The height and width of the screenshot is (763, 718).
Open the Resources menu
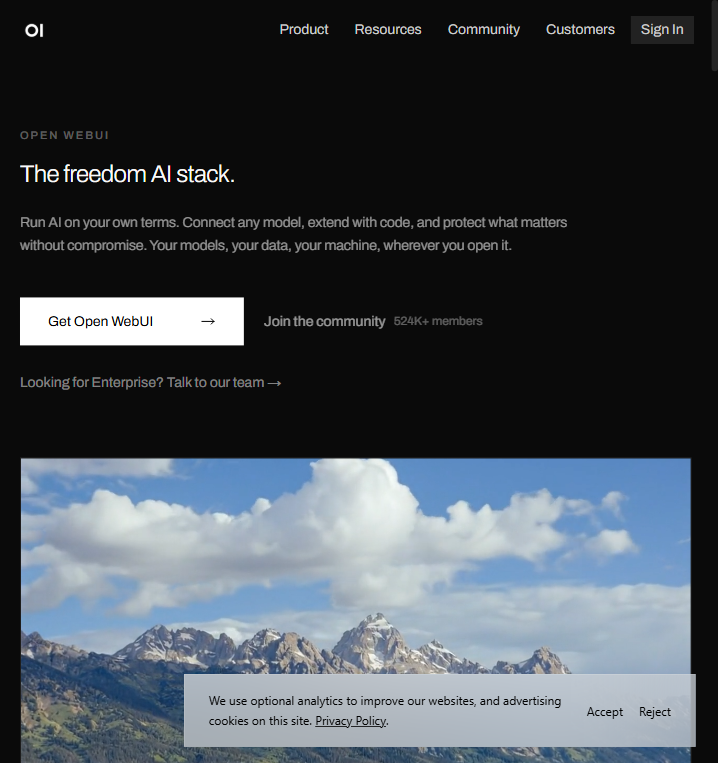(x=388, y=30)
